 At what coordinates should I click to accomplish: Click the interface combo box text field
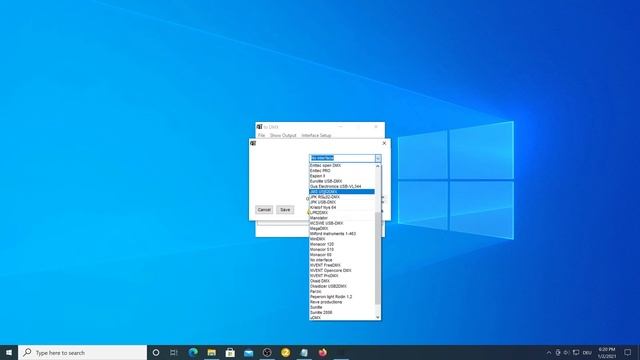click(342, 158)
